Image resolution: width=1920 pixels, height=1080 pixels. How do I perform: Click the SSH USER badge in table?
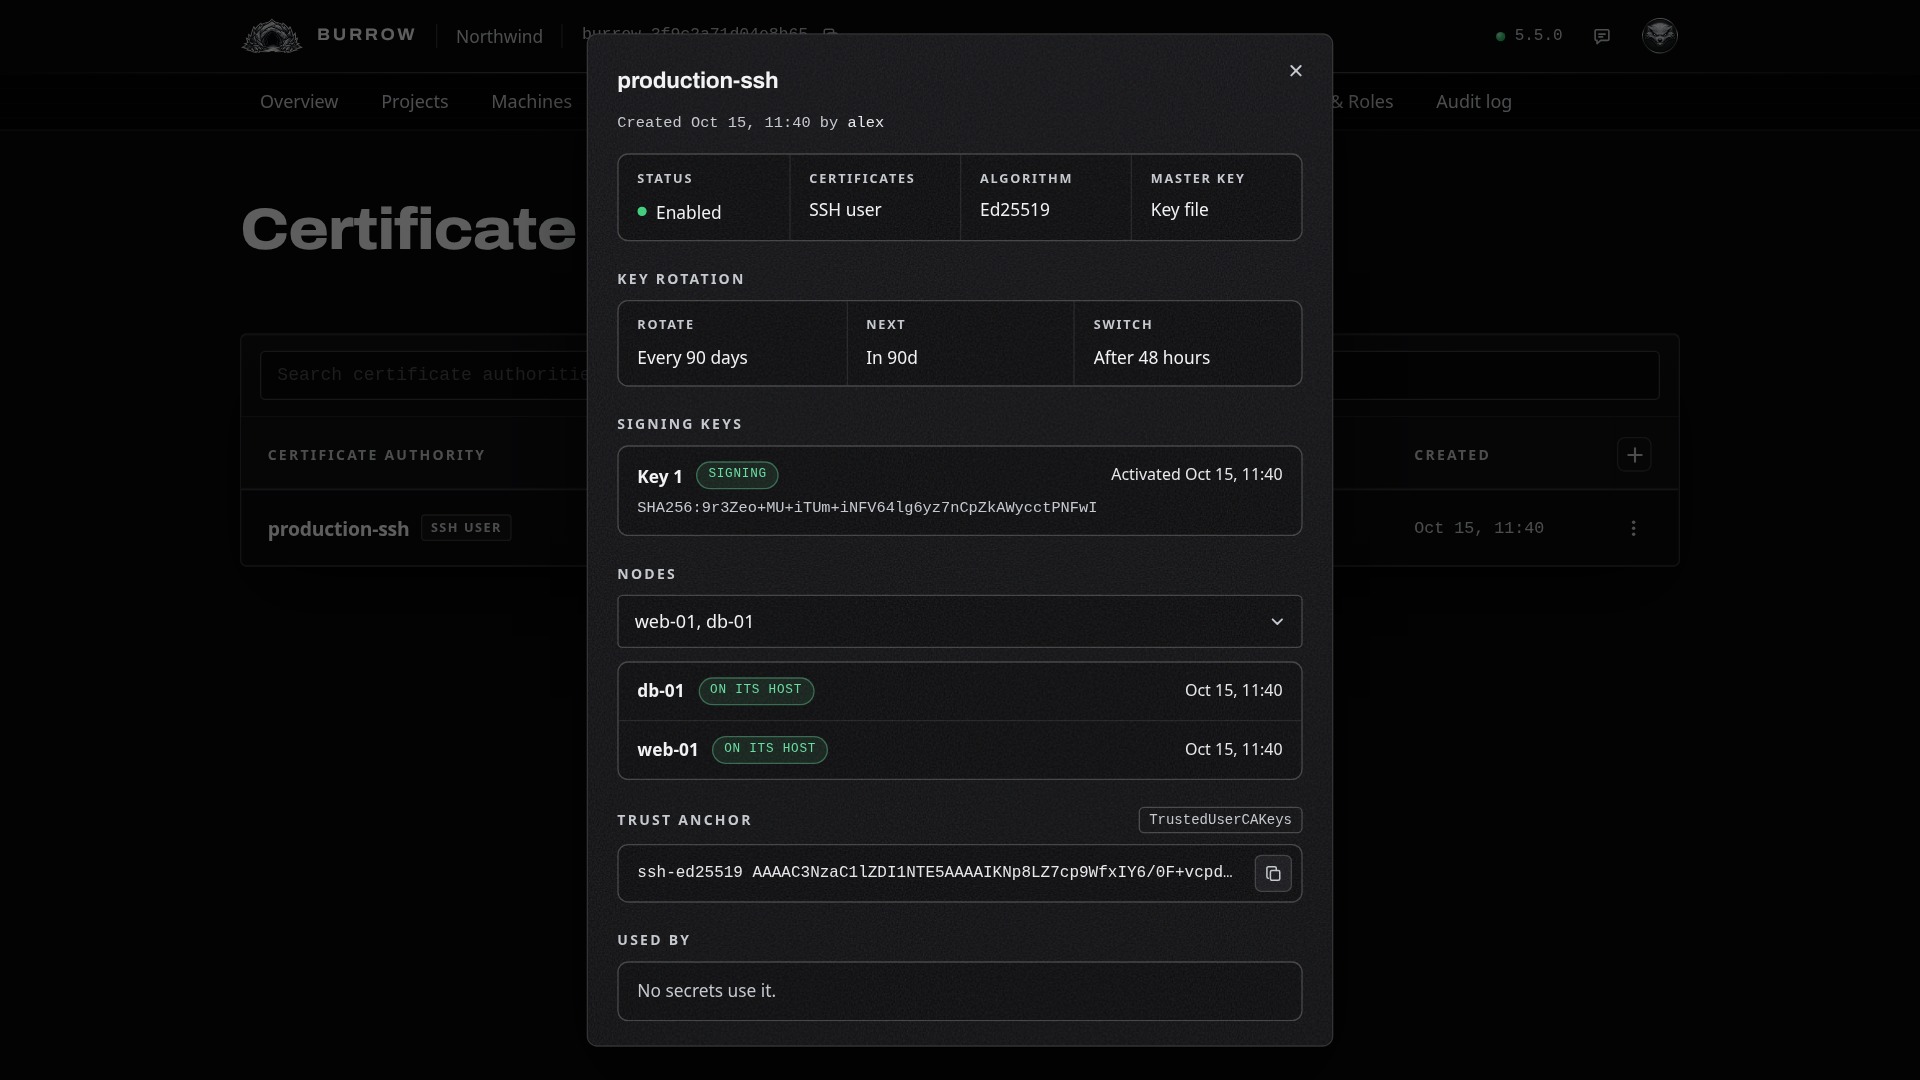click(x=466, y=528)
